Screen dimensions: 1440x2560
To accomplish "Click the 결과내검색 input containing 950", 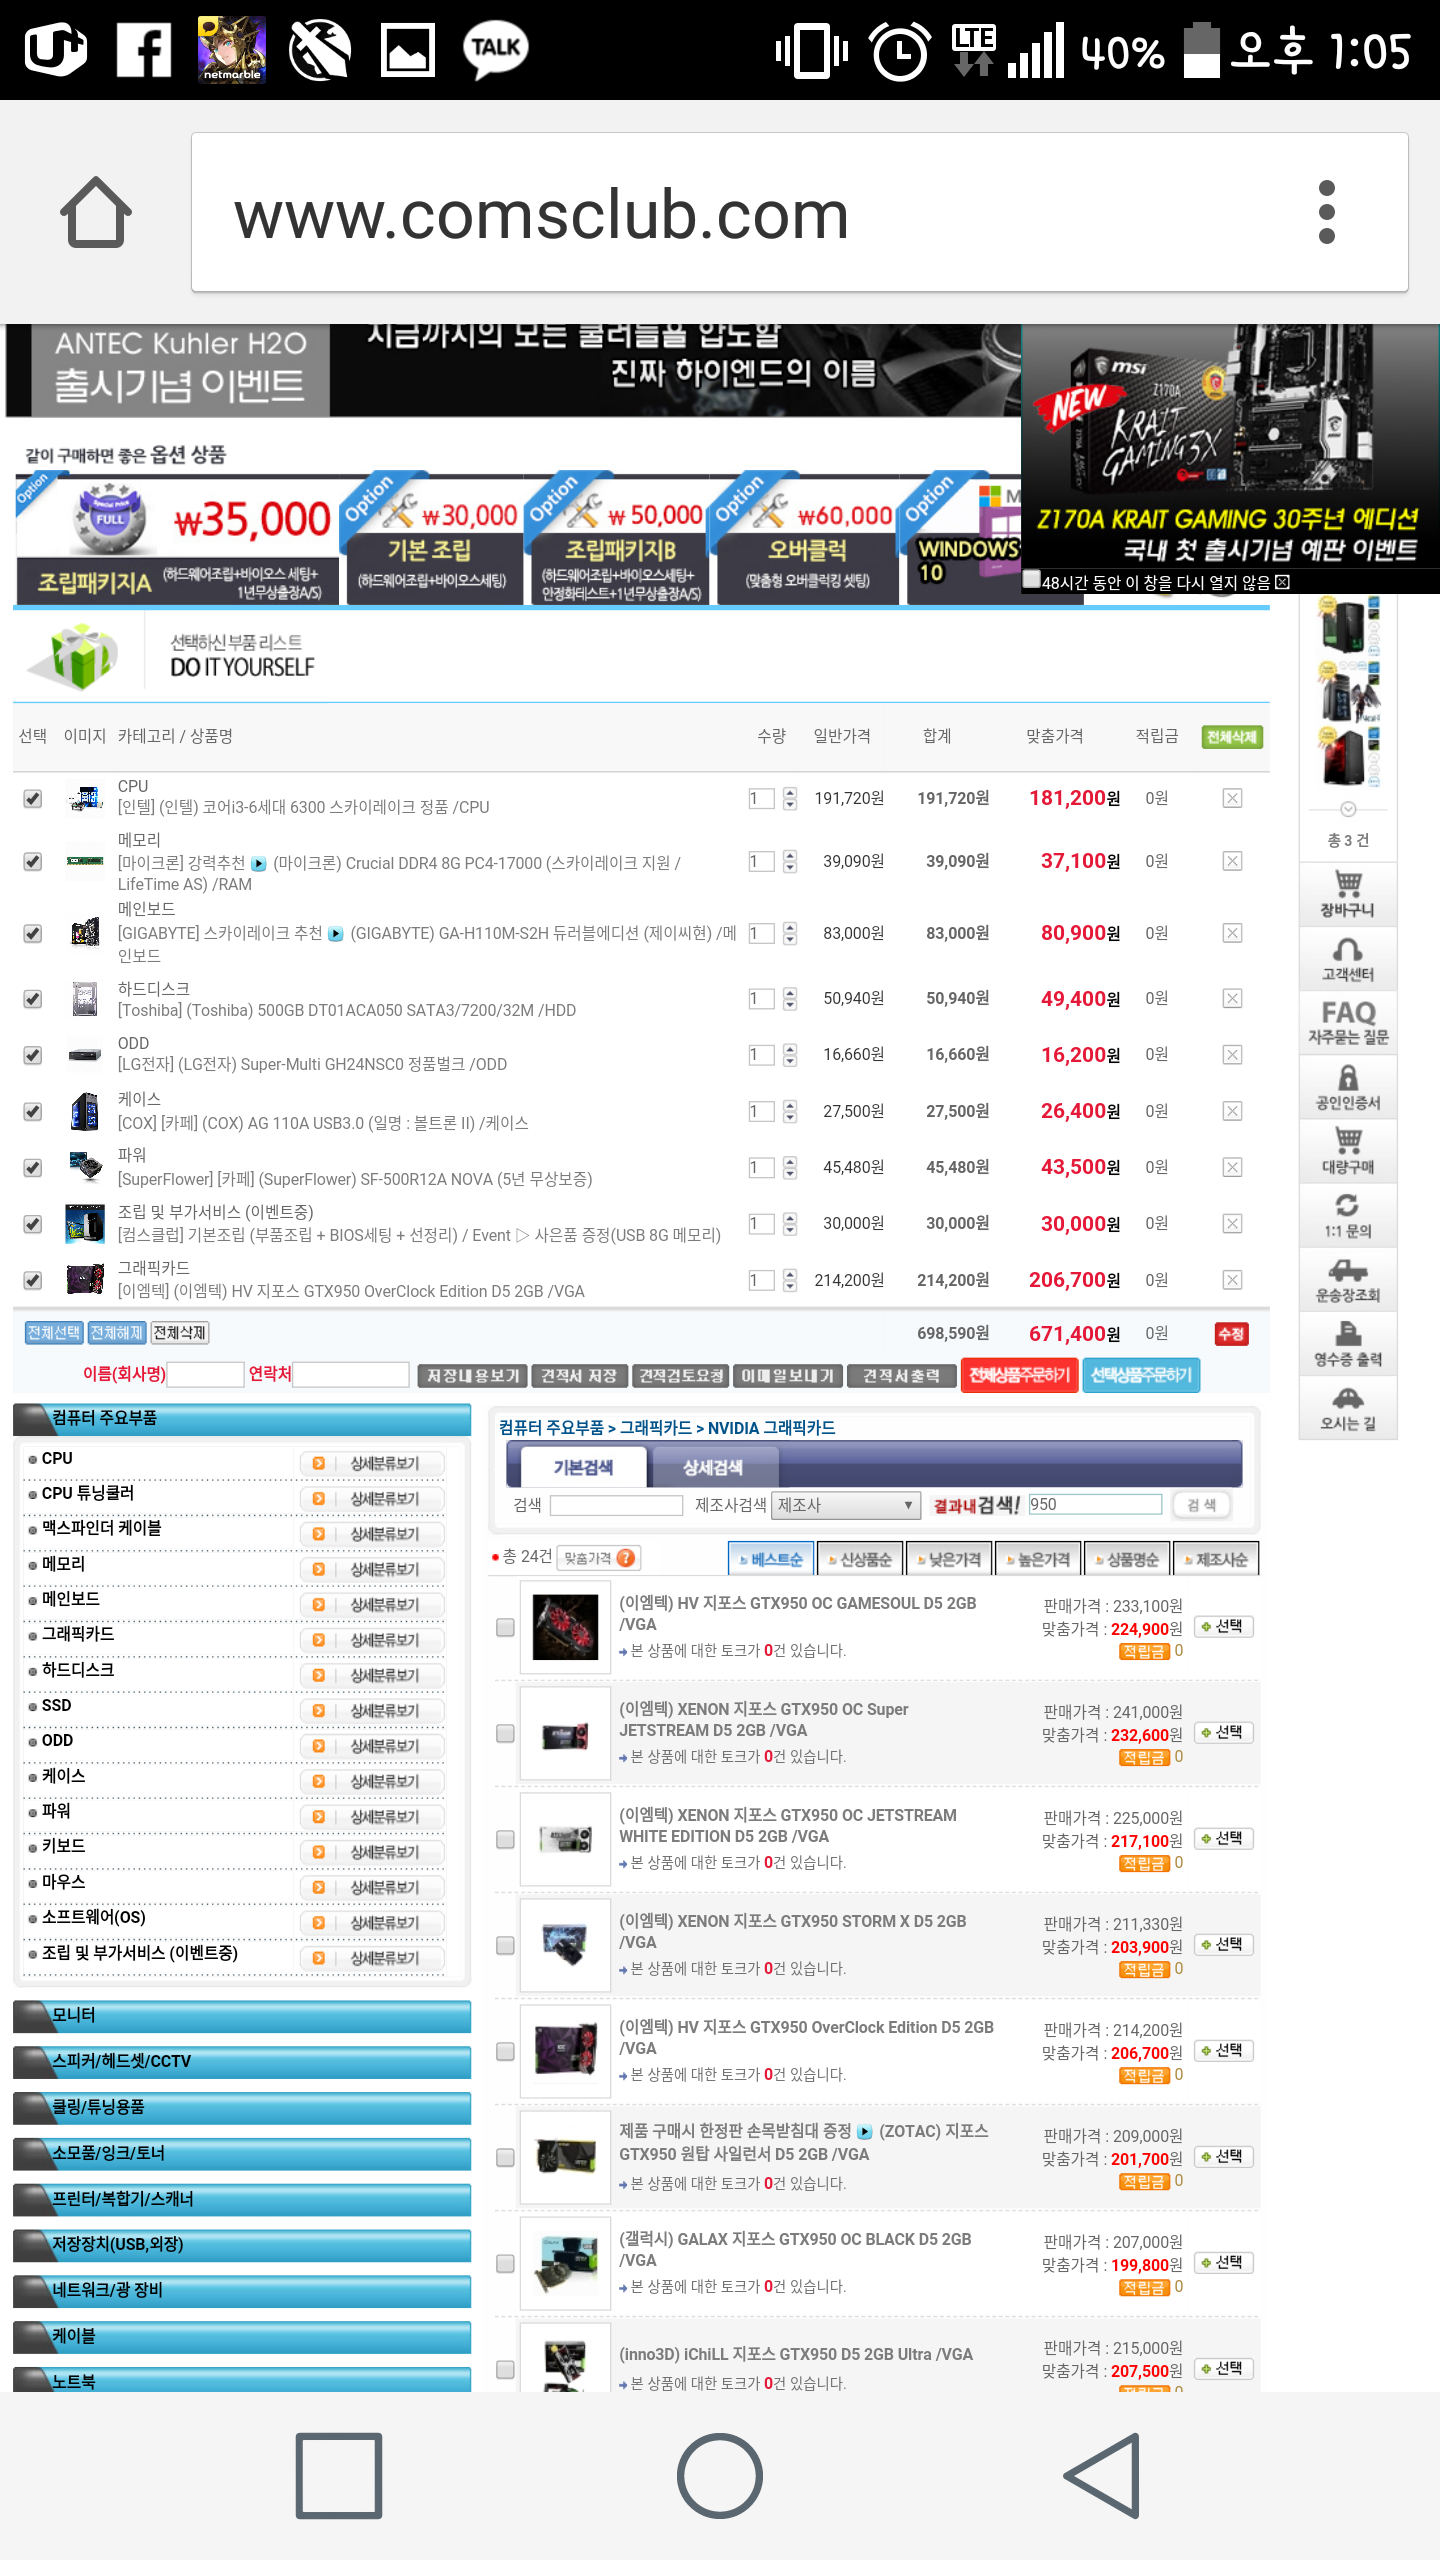I will tap(1095, 1504).
